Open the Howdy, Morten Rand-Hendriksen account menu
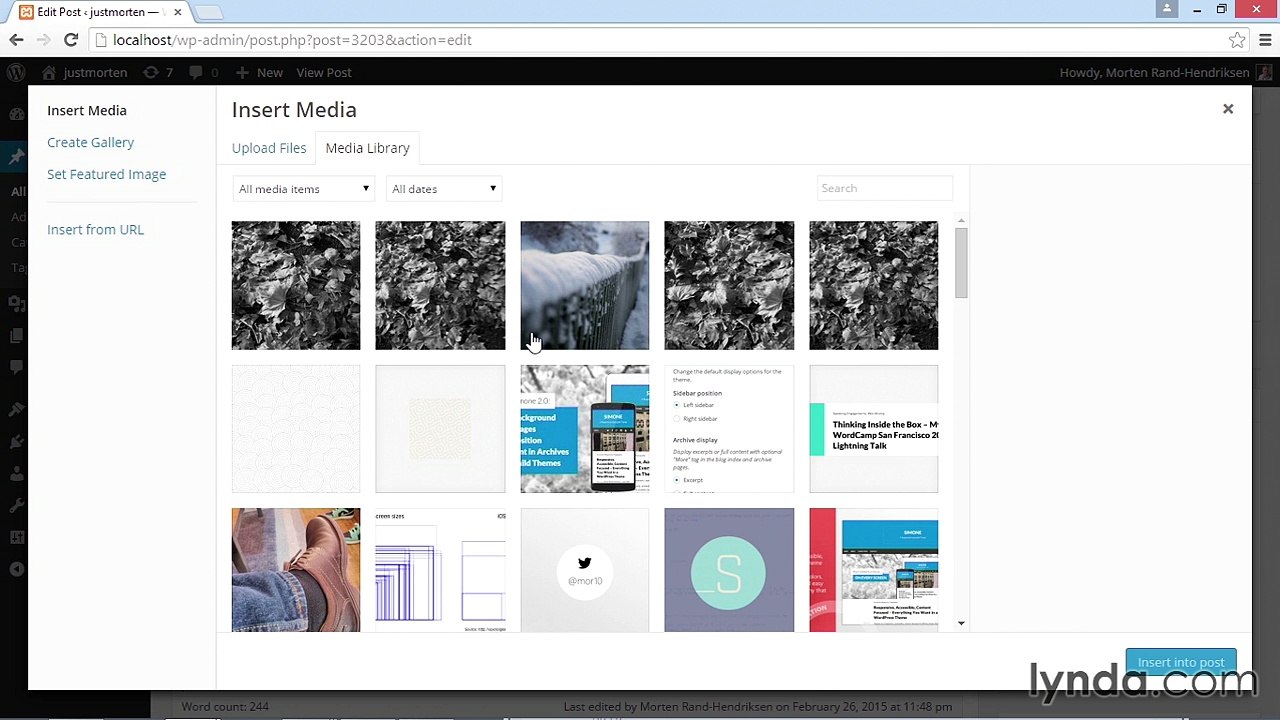1280x720 pixels. 1165,72
